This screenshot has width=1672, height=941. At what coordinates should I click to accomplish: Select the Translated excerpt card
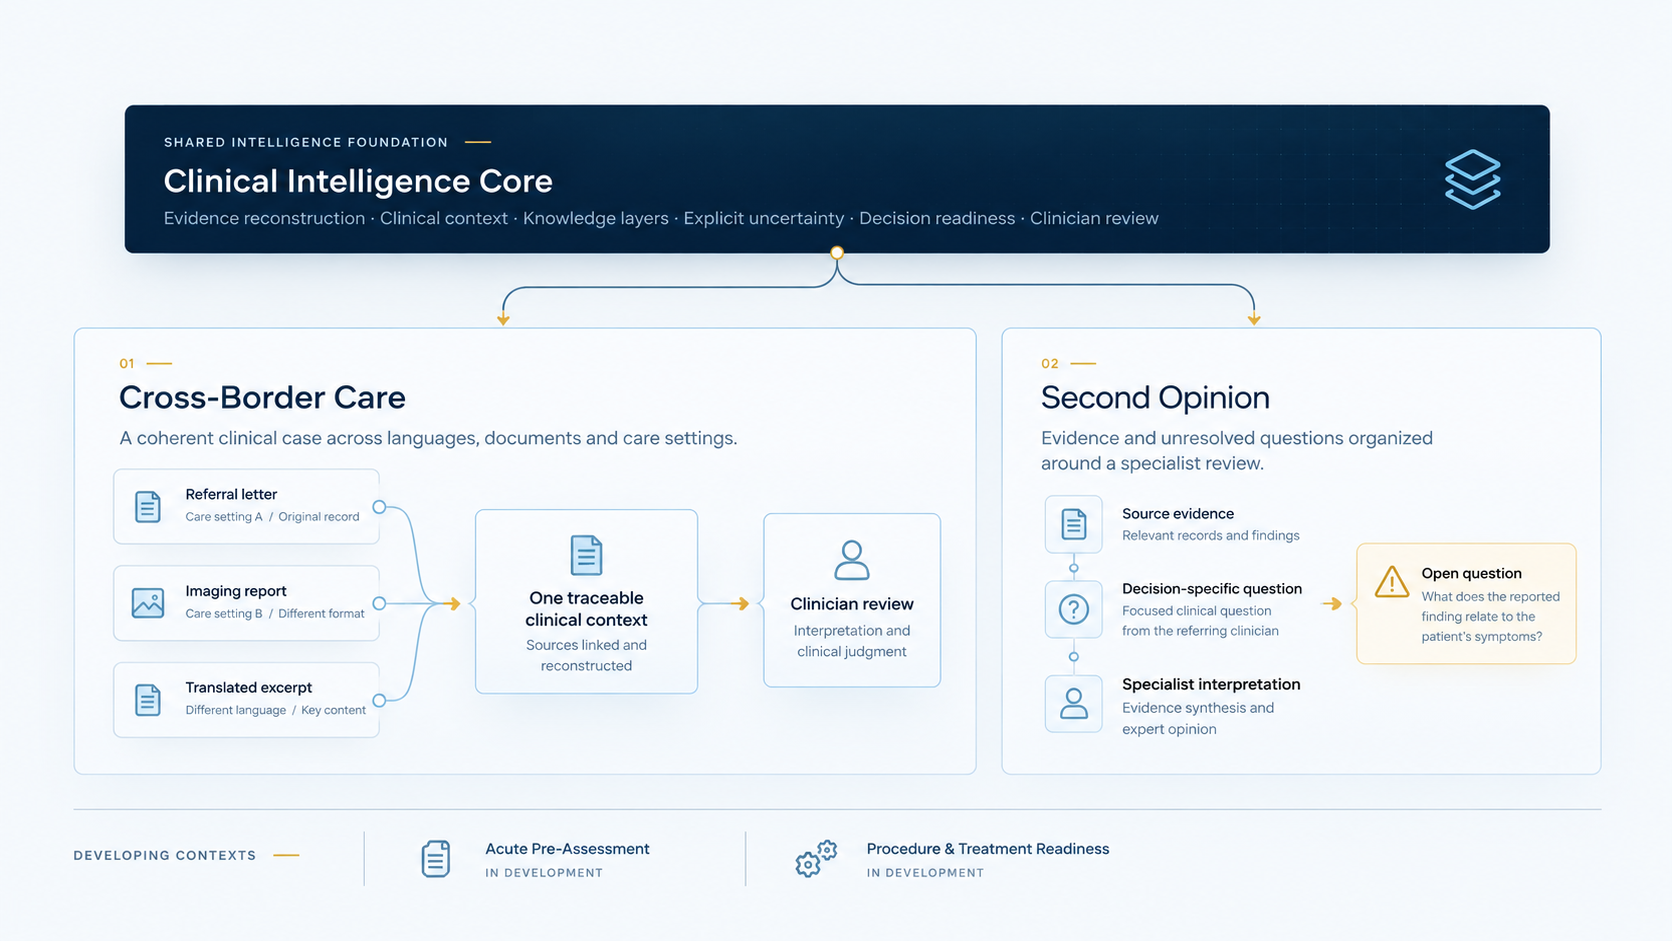point(246,700)
